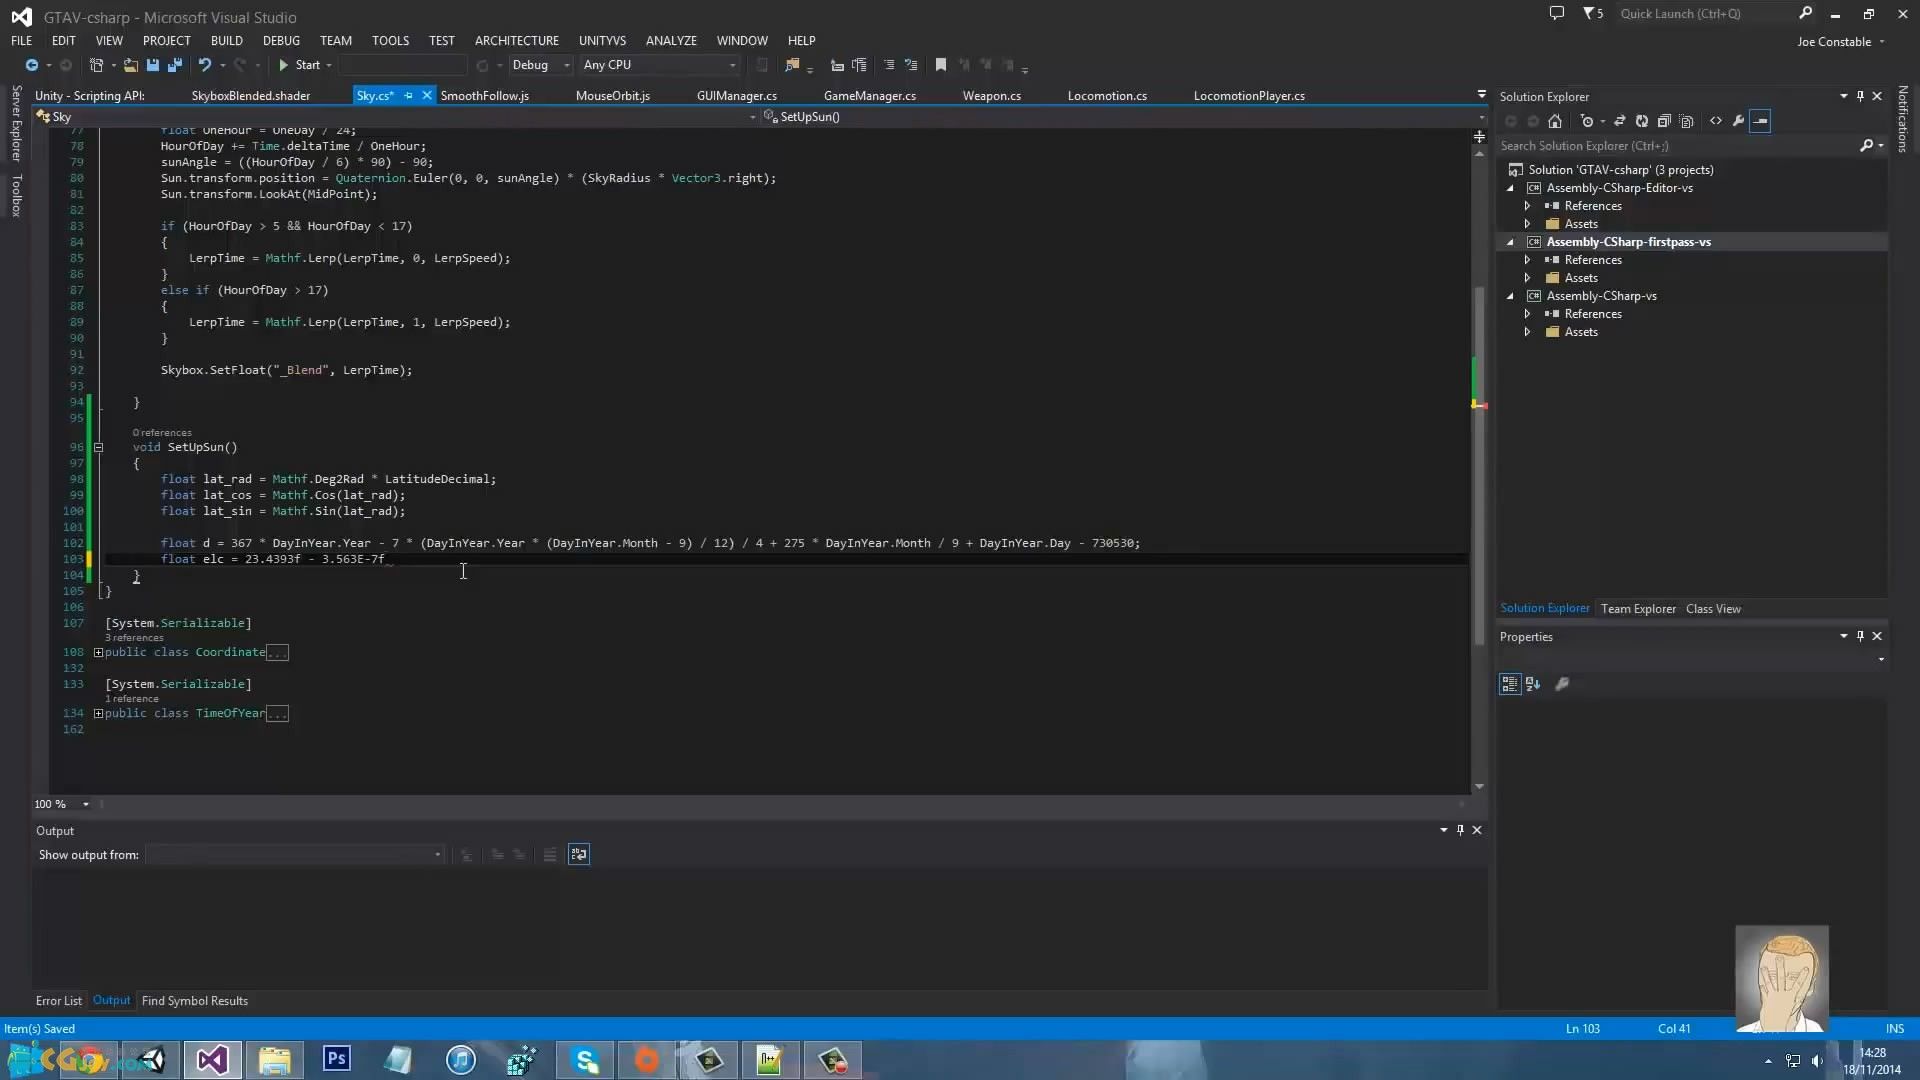1920x1080 pixels.
Task: Open the Any CPU platform dropdown
Action: [660, 65]
